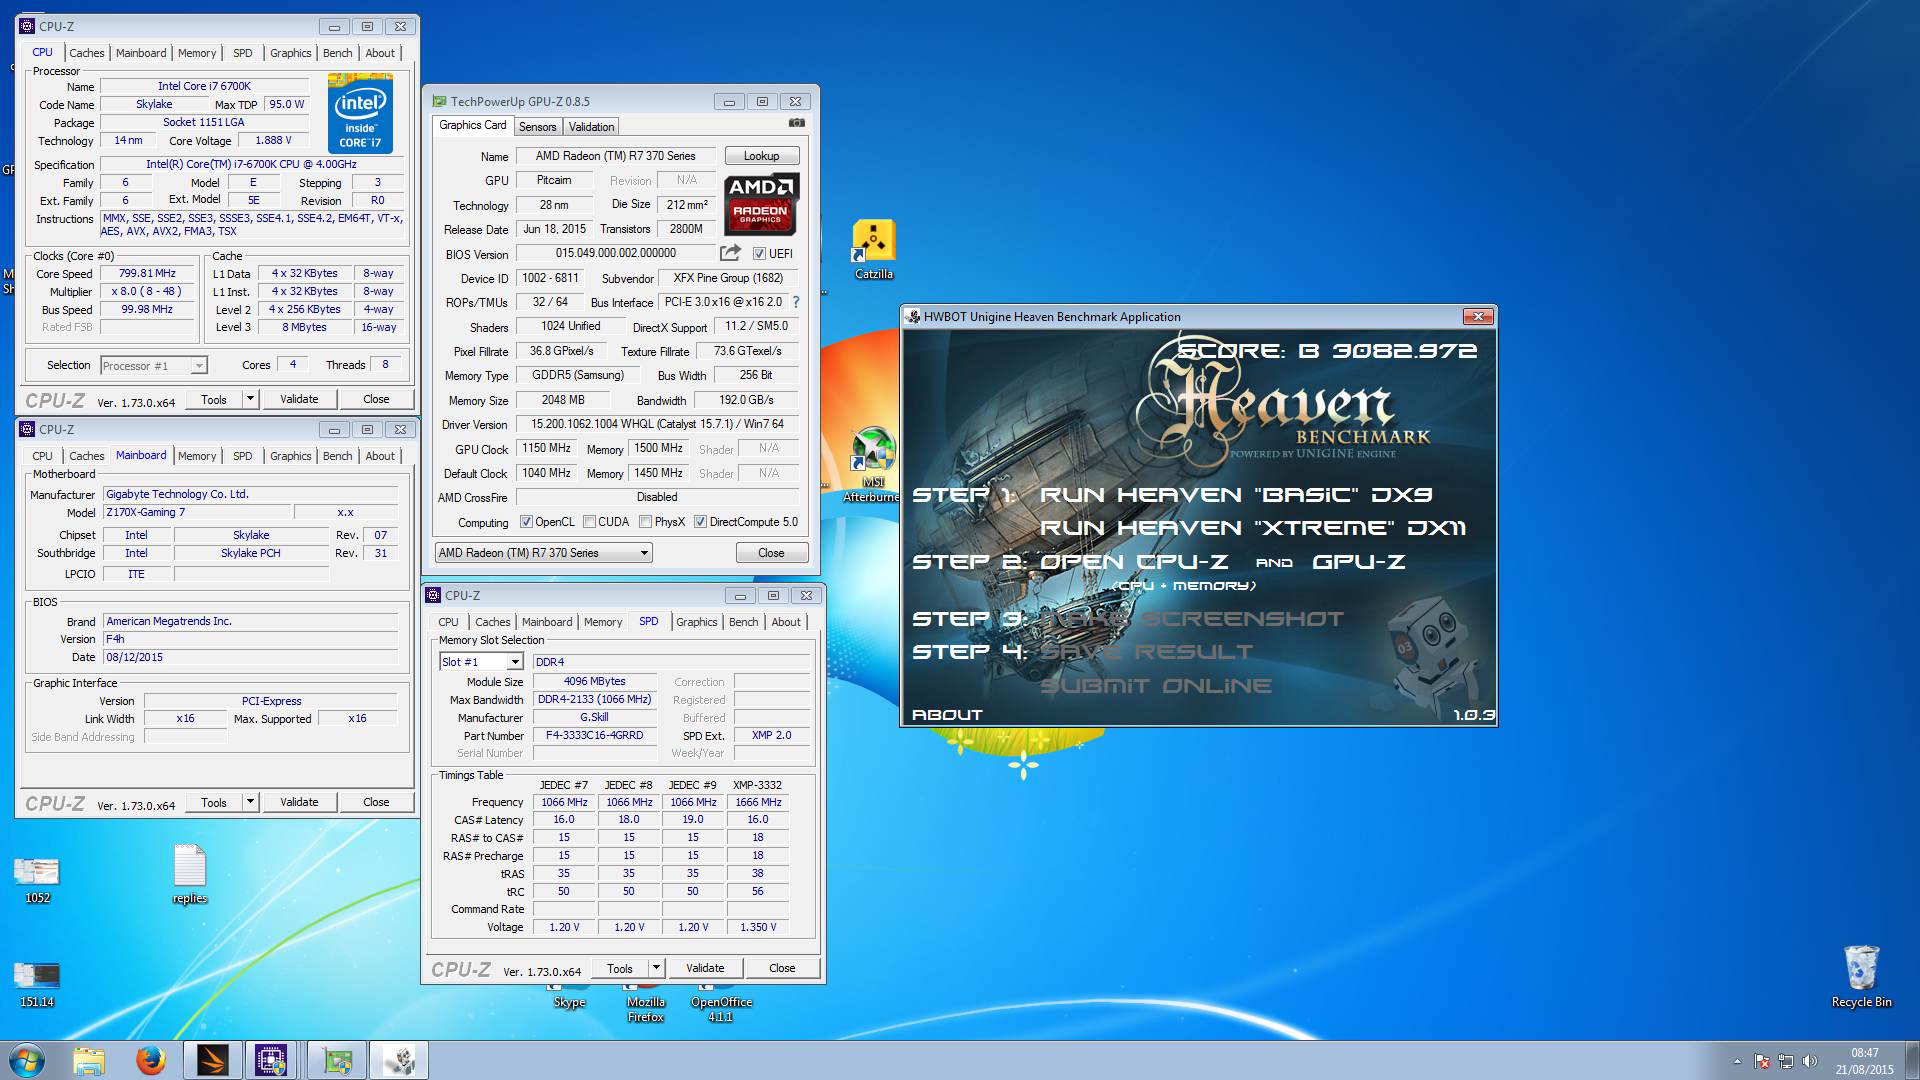Click the Close button in GPU-Z

click(x=771, y=553)
